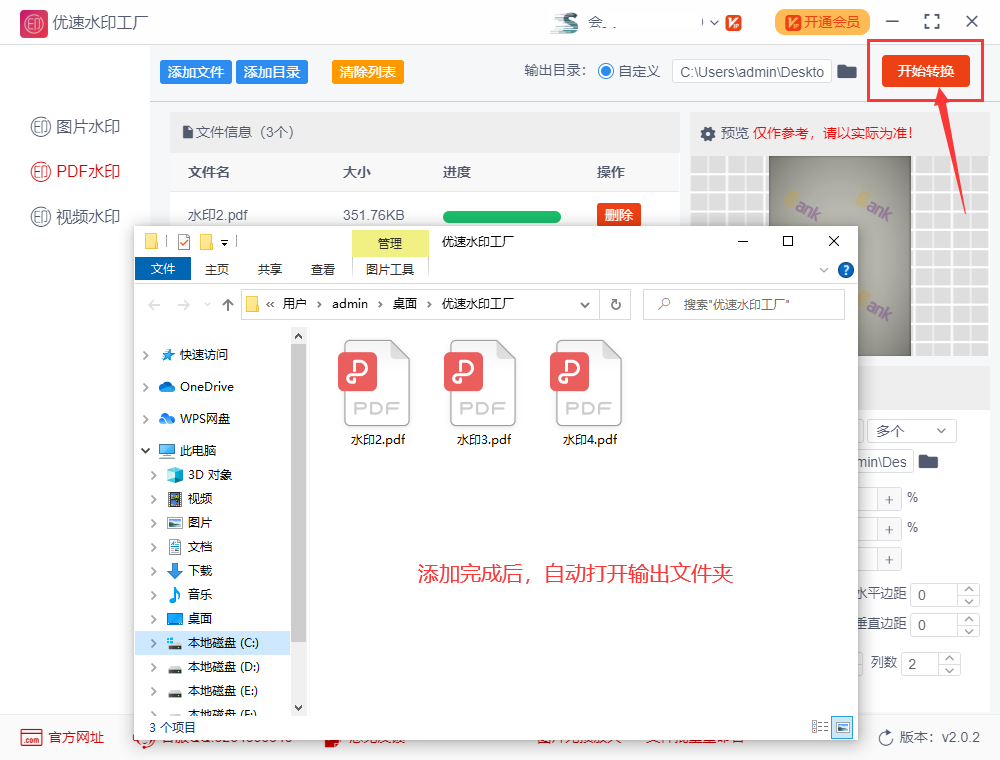Click the 添加文件 button
1000x760 pixels.
coord(196,72)
